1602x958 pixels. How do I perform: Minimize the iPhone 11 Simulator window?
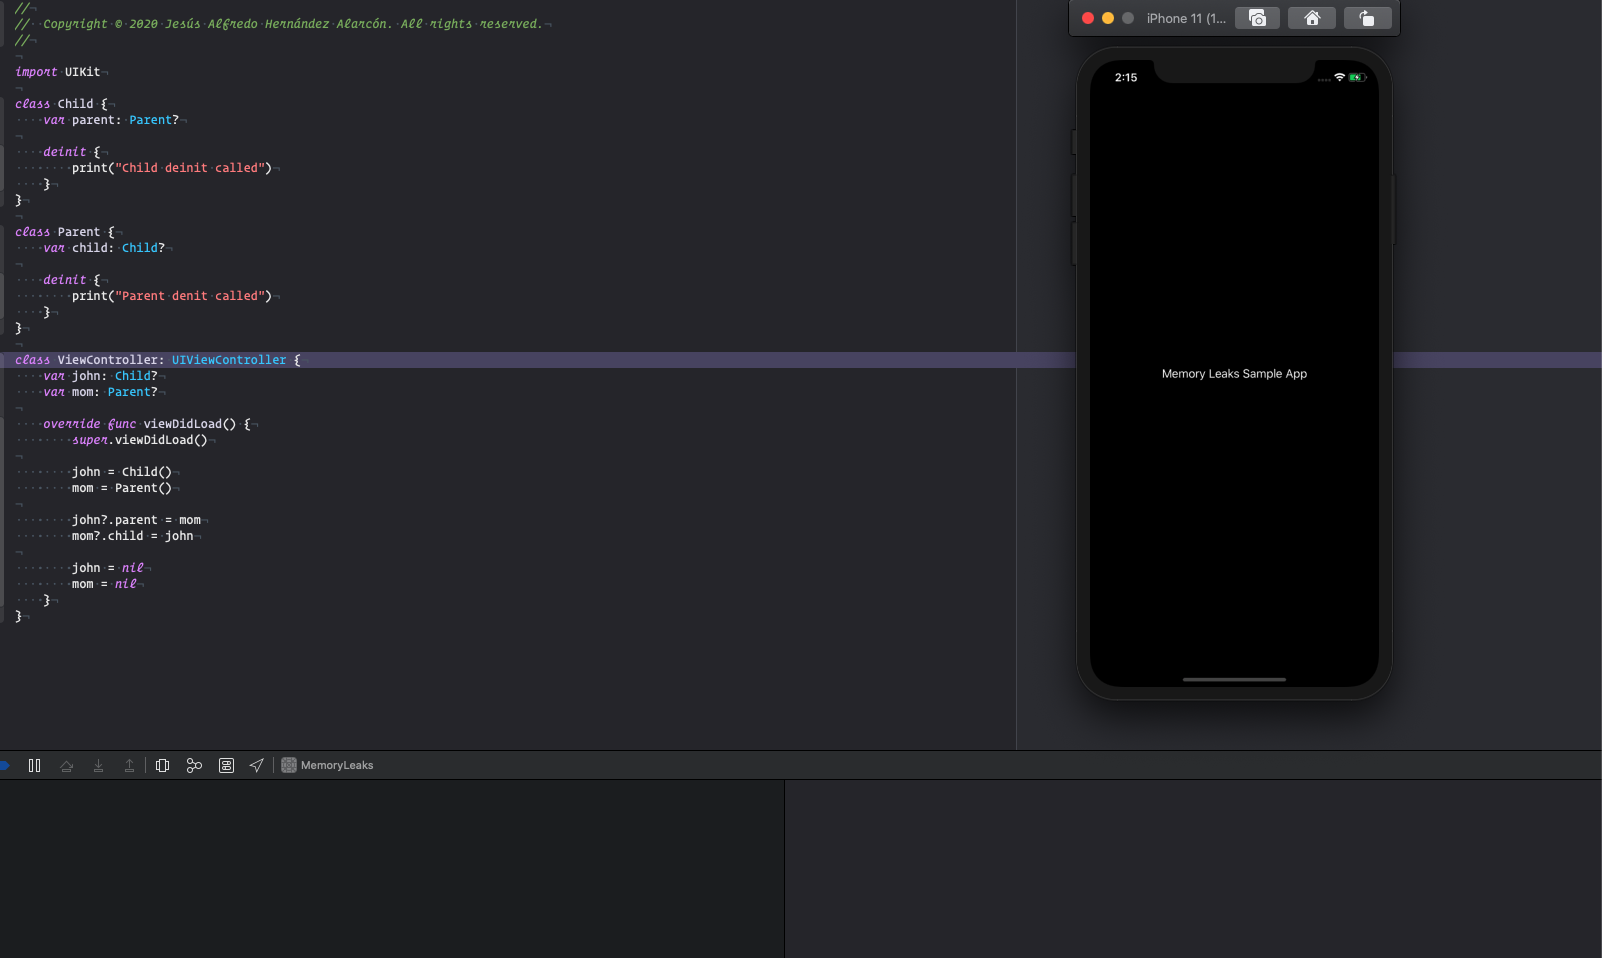1108,18
